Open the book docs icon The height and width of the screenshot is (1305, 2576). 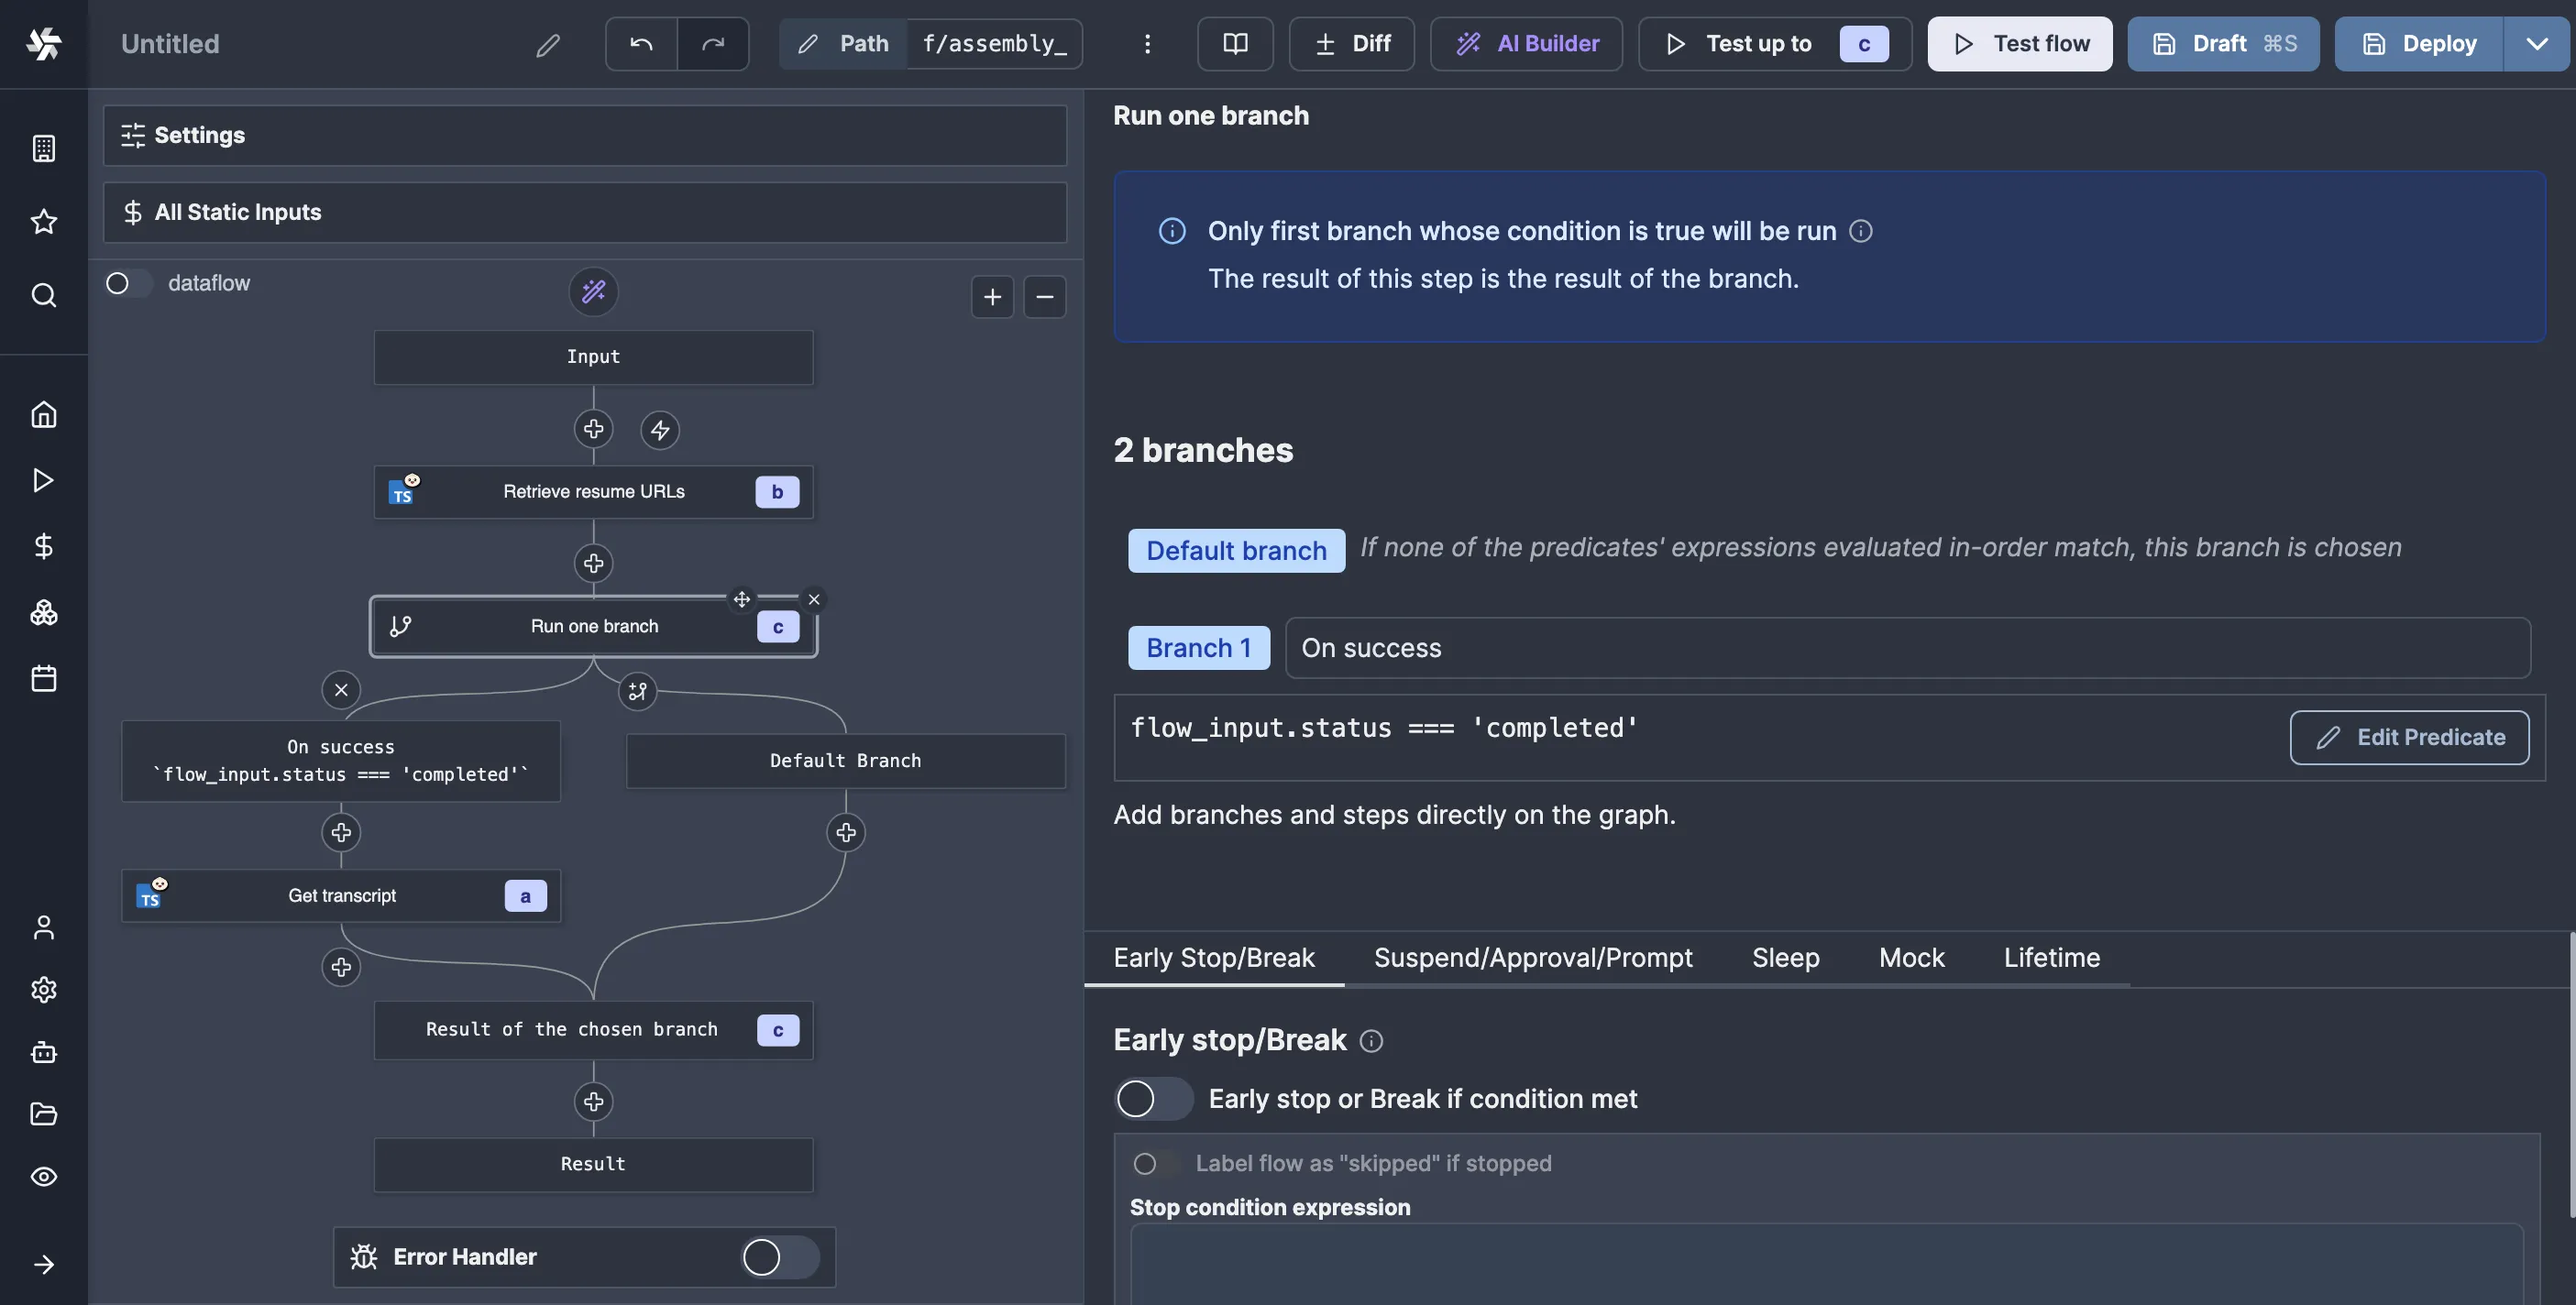click(x=1235, y=44)
